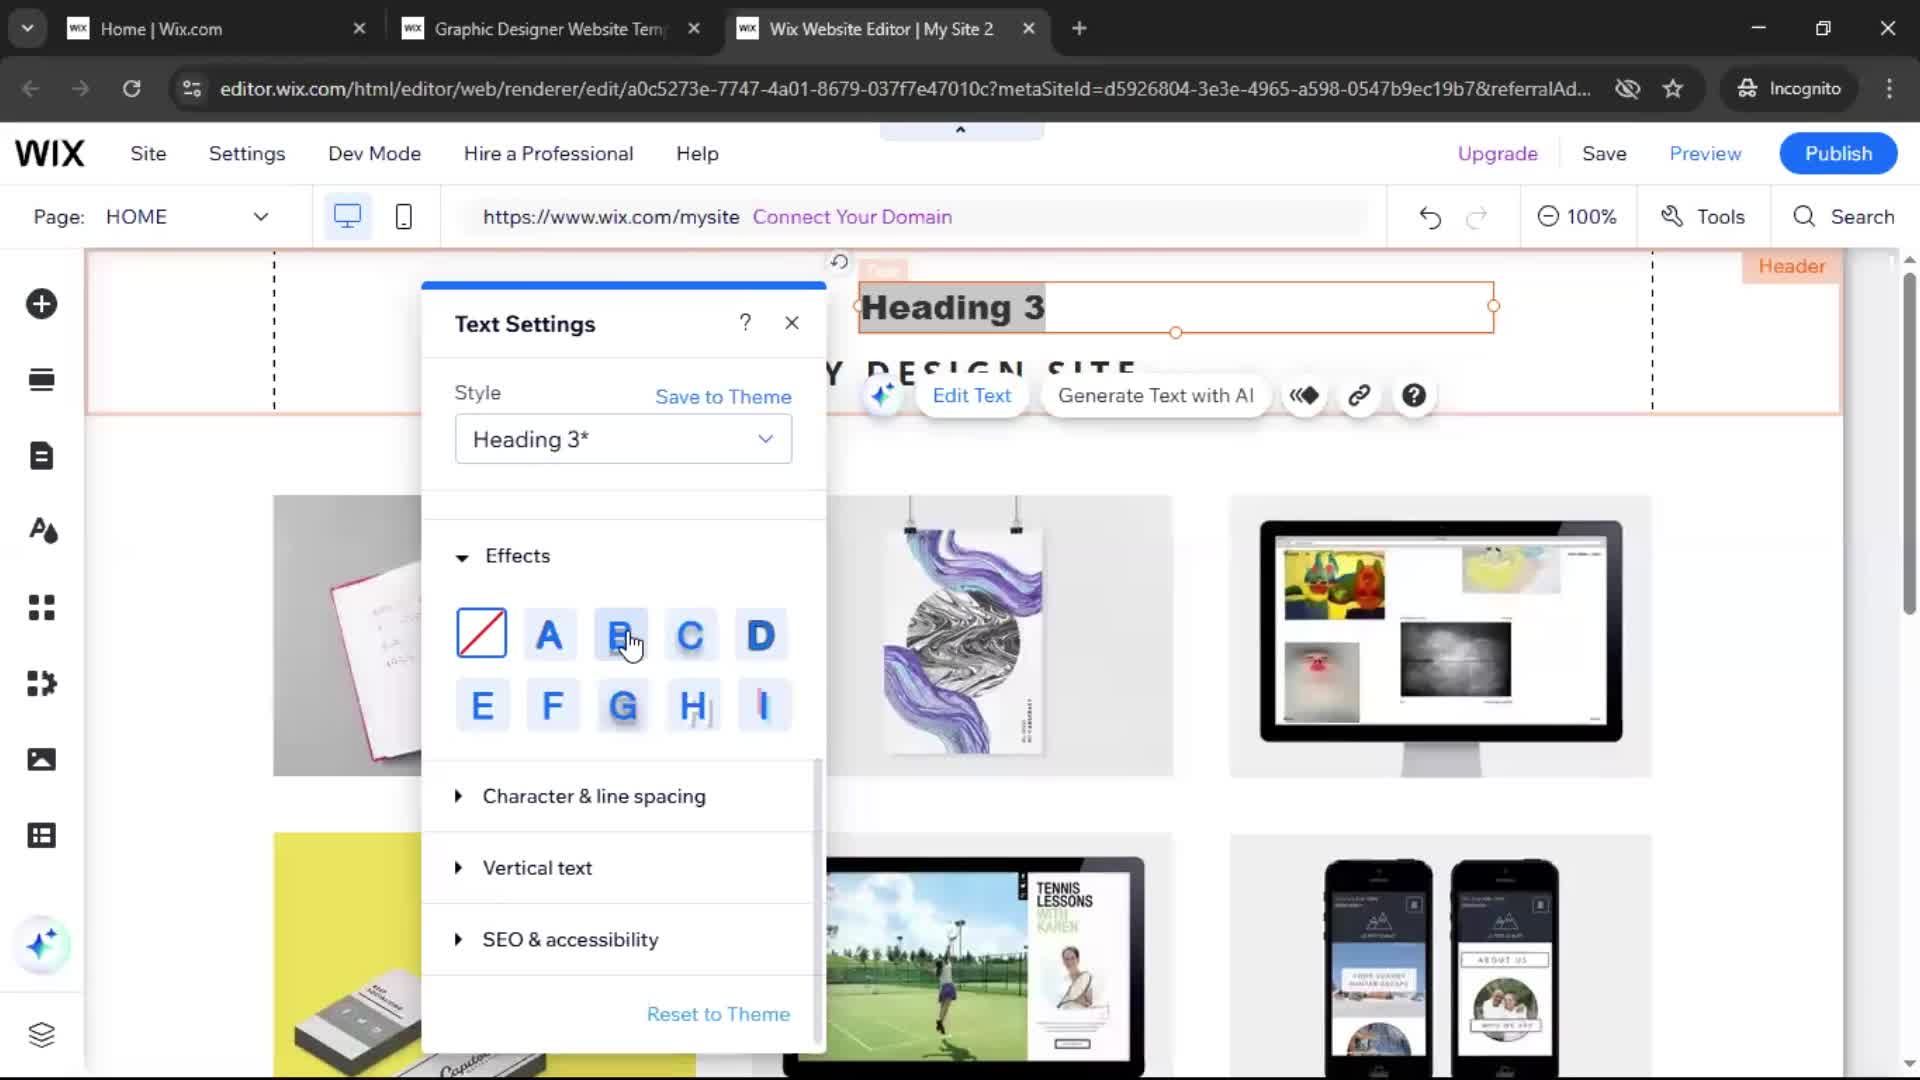Select the monitor mockup portfolio thumbnail
The height and width of the screenshot is (1080, 1920).
pos(1440,636)
